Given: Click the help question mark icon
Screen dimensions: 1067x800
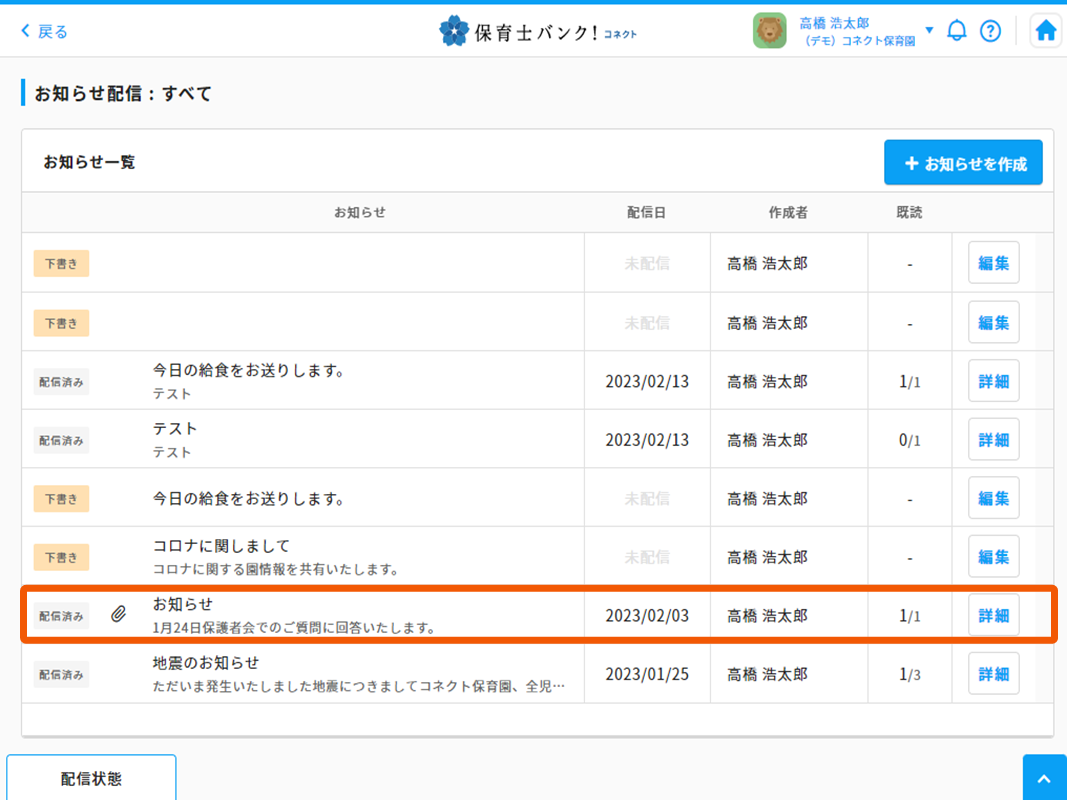Looking at the screenshot, I should (x=990, y=31).
